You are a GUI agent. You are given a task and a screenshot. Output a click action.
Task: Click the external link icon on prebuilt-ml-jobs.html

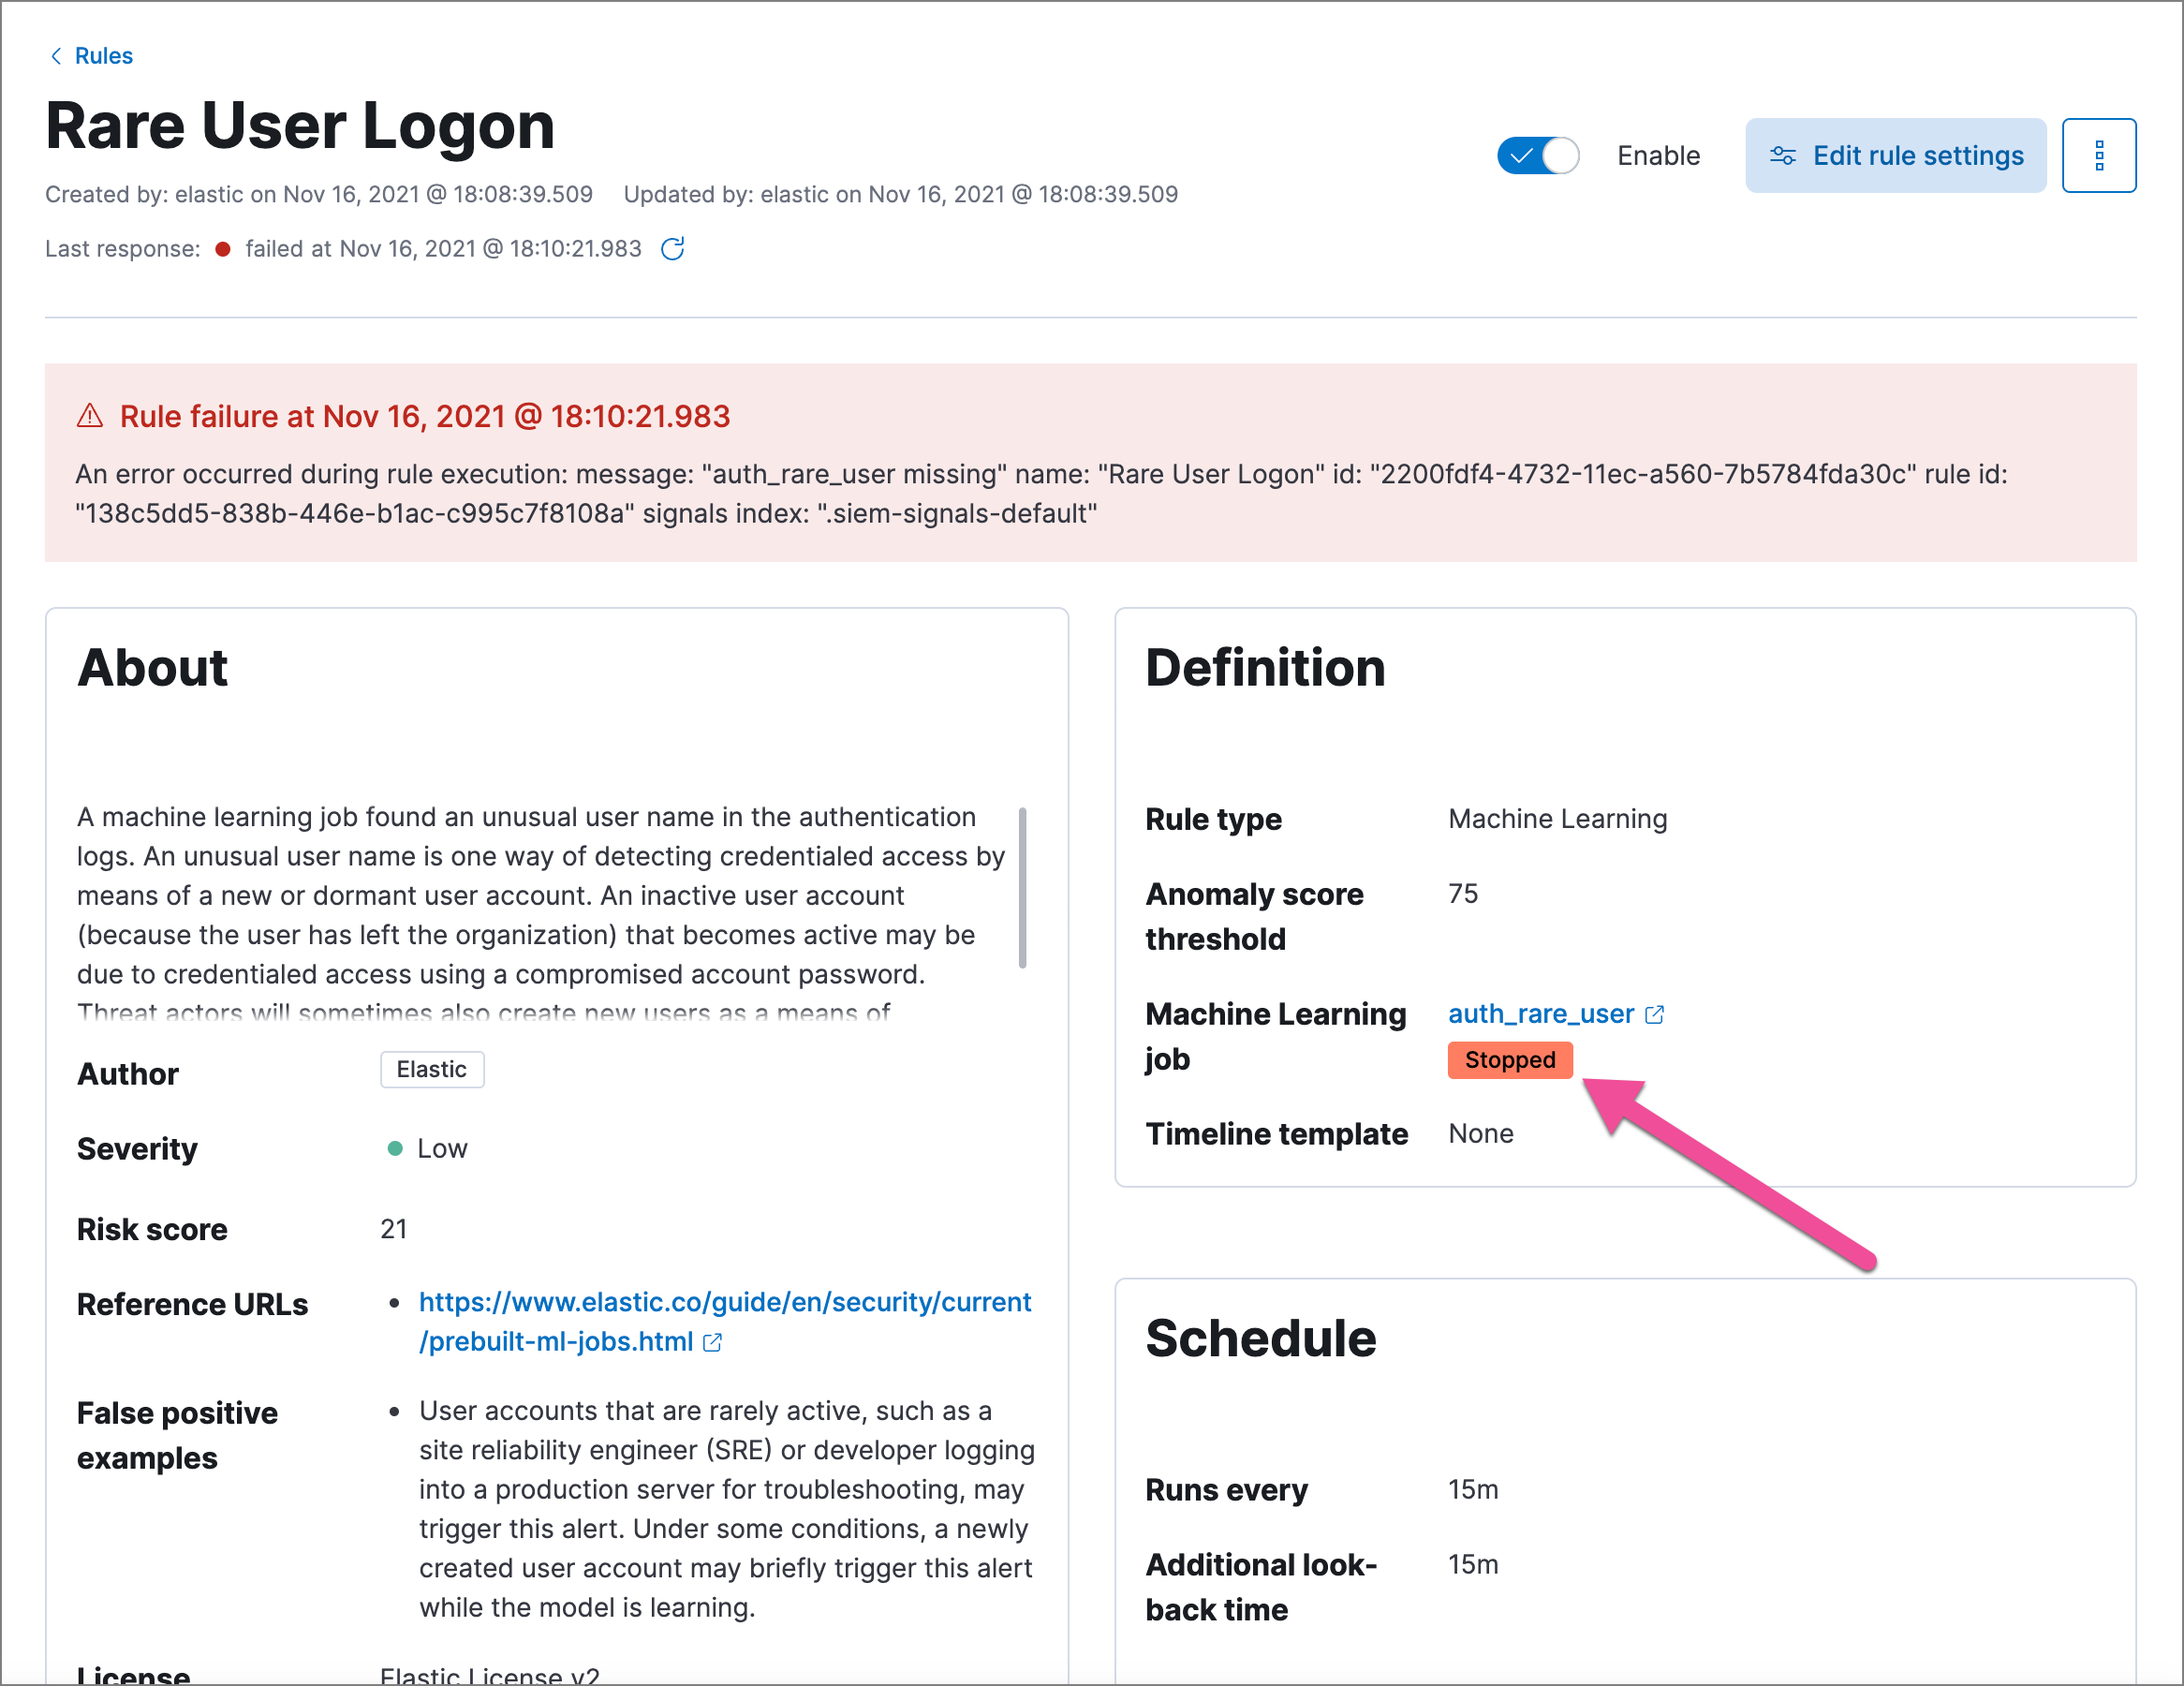712,1343
